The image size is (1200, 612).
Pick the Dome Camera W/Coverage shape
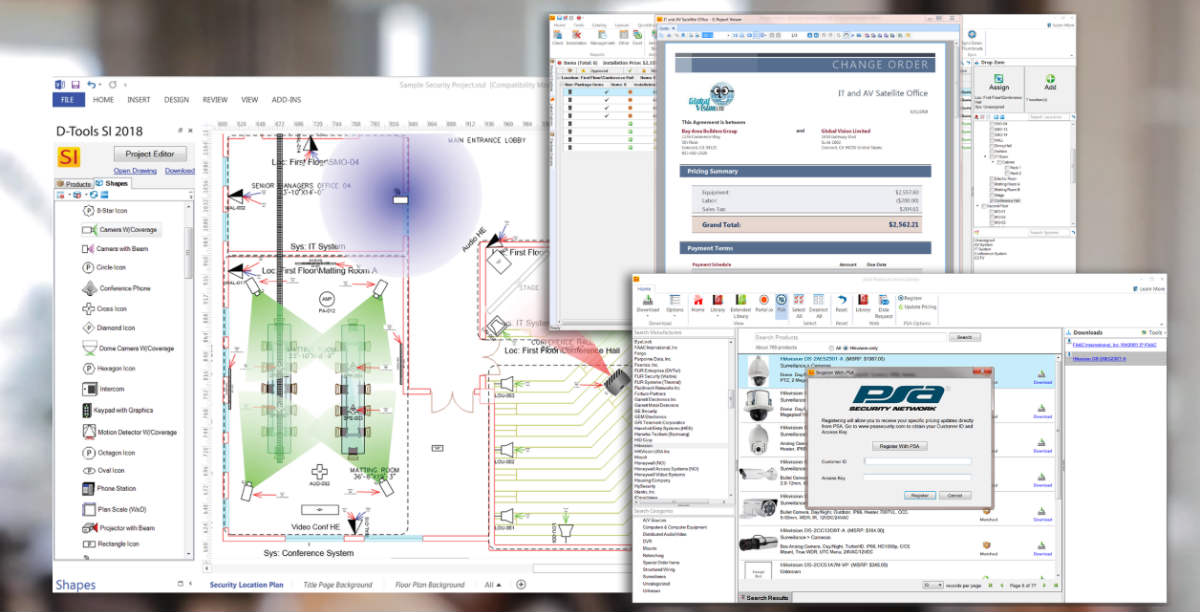tap(127, 348)
